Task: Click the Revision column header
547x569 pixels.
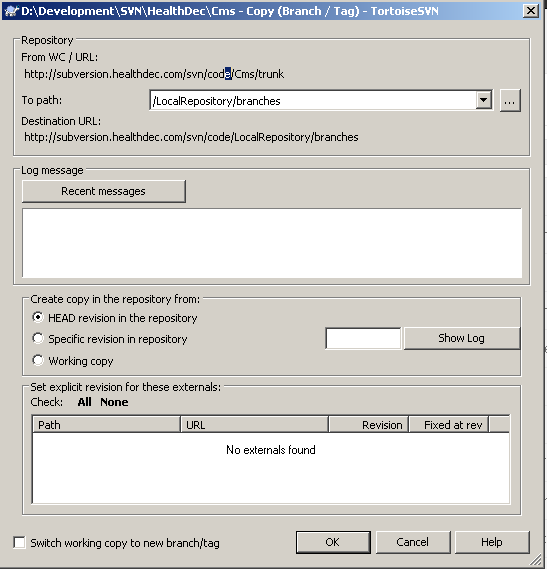Action: click(x=369, y=425)
